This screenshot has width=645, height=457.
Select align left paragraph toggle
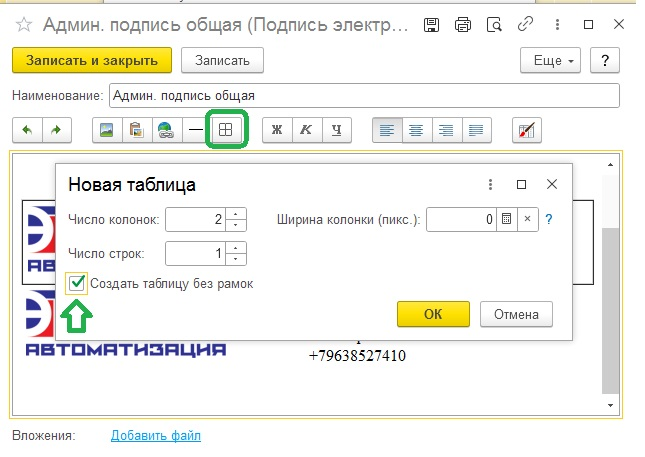[x=386, y=130]
